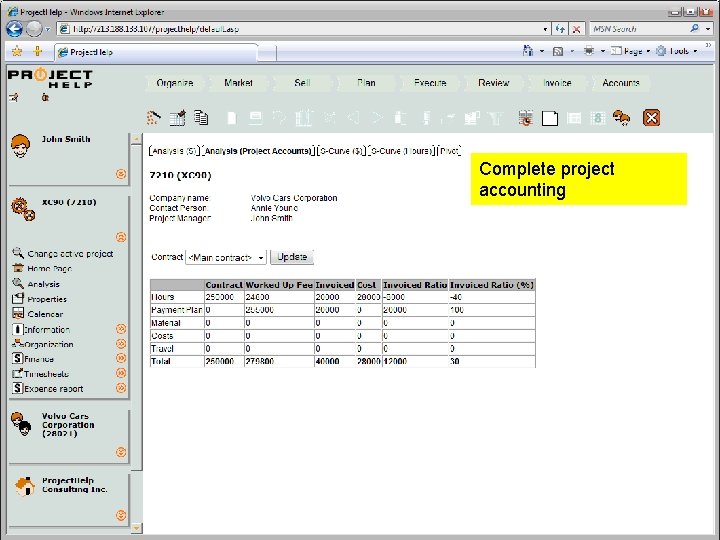Click the MSN Search magnifier icon
Image resolution: width=720 pixels, height=540 pixels.
click(695, 28)
